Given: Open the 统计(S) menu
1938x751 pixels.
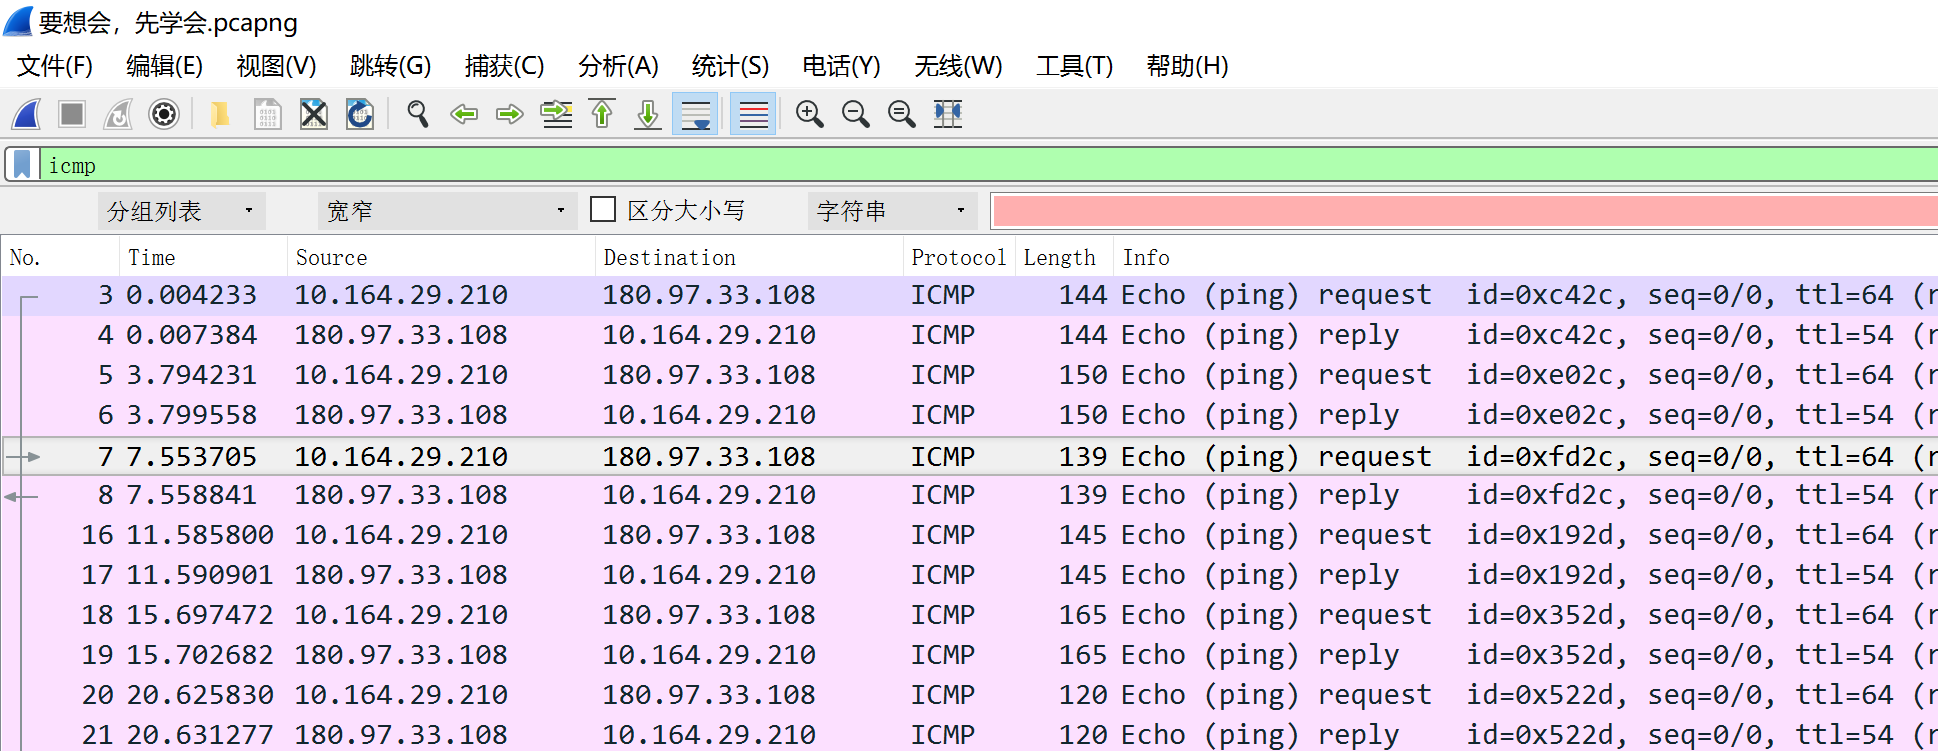Looking at the screenshot, I should (x=730, y=66).
